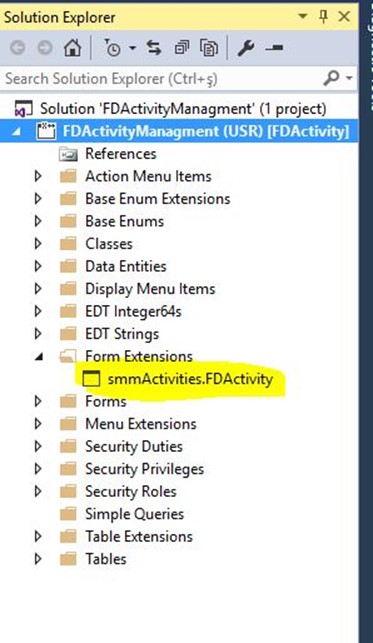Select Solution 'FDActivityManagment' root node

(183, 109)
